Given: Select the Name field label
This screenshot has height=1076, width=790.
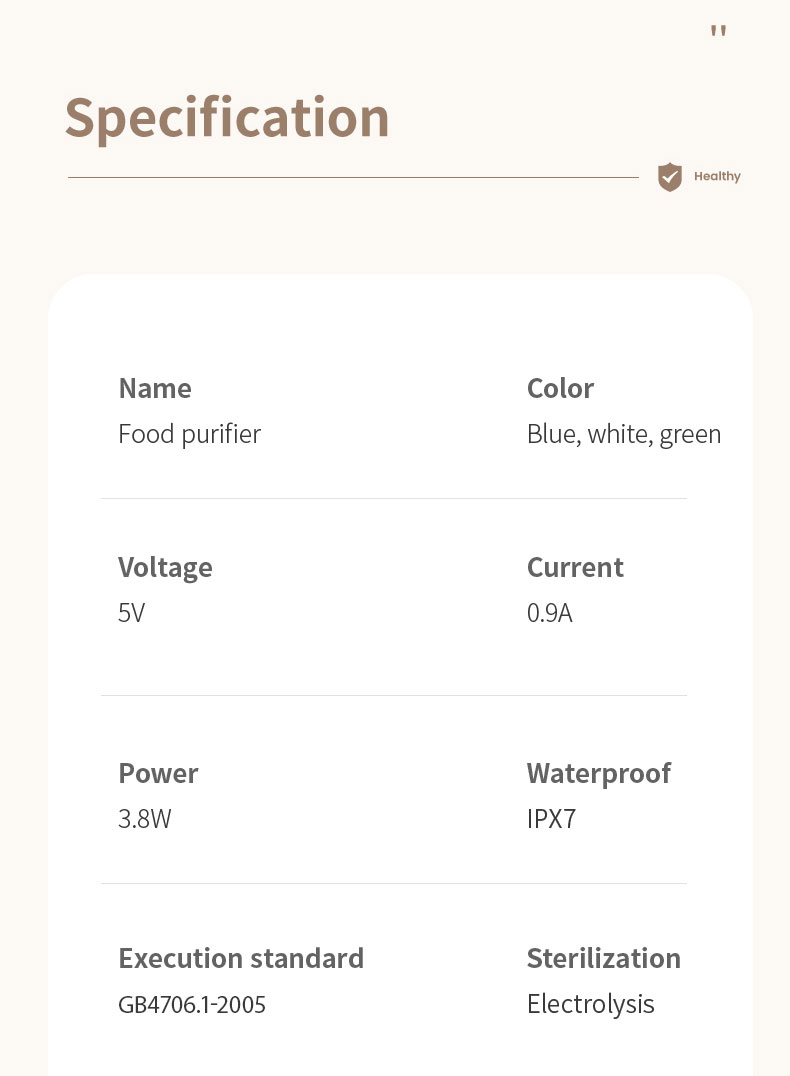Looking at the screenshot, I should [x=155, y=388].
